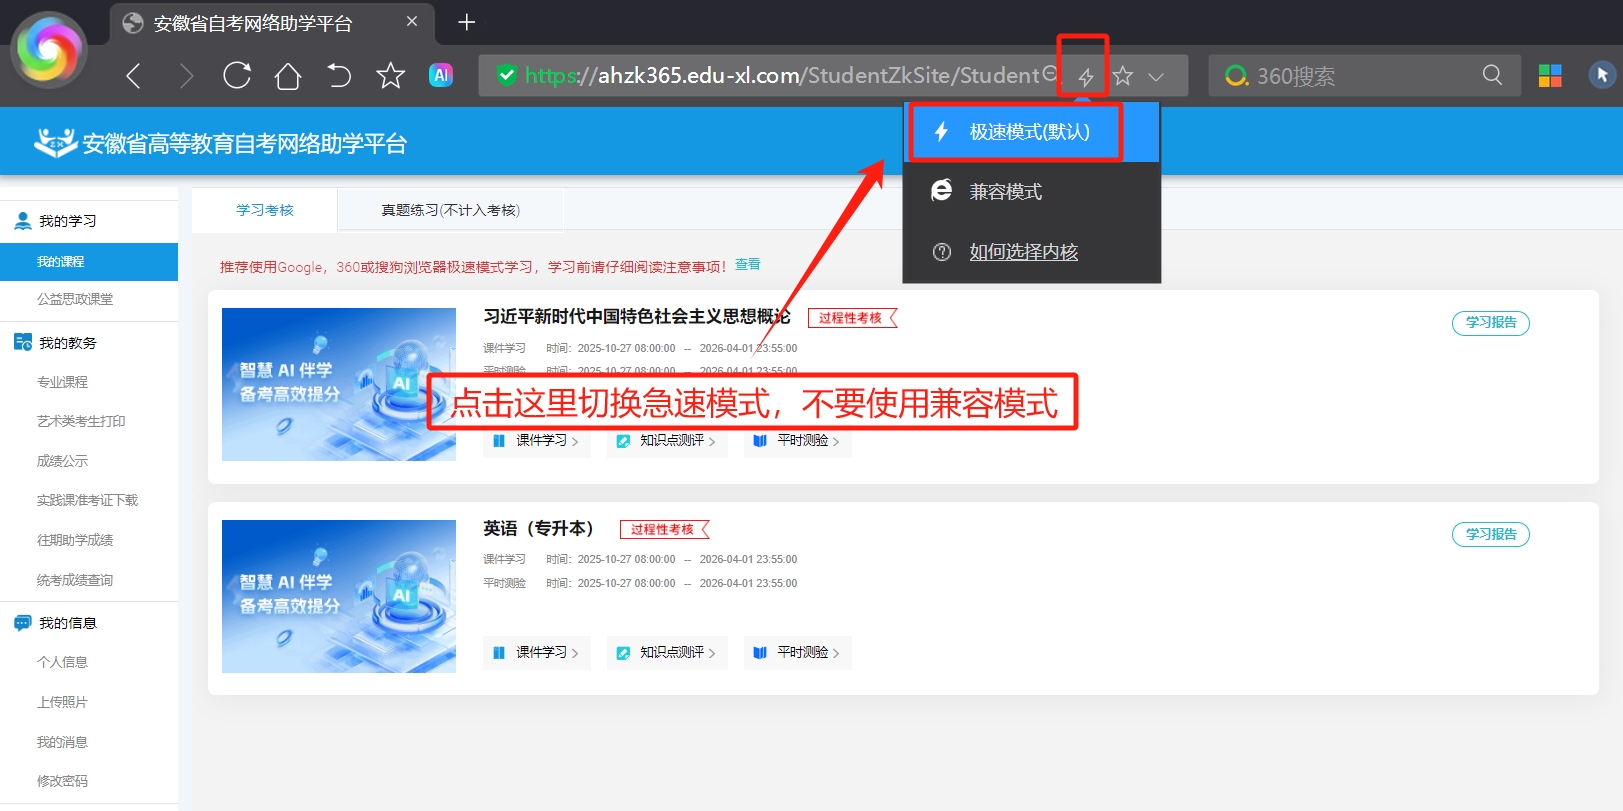
Task: Click the green security shield icon
Action: 507,75
